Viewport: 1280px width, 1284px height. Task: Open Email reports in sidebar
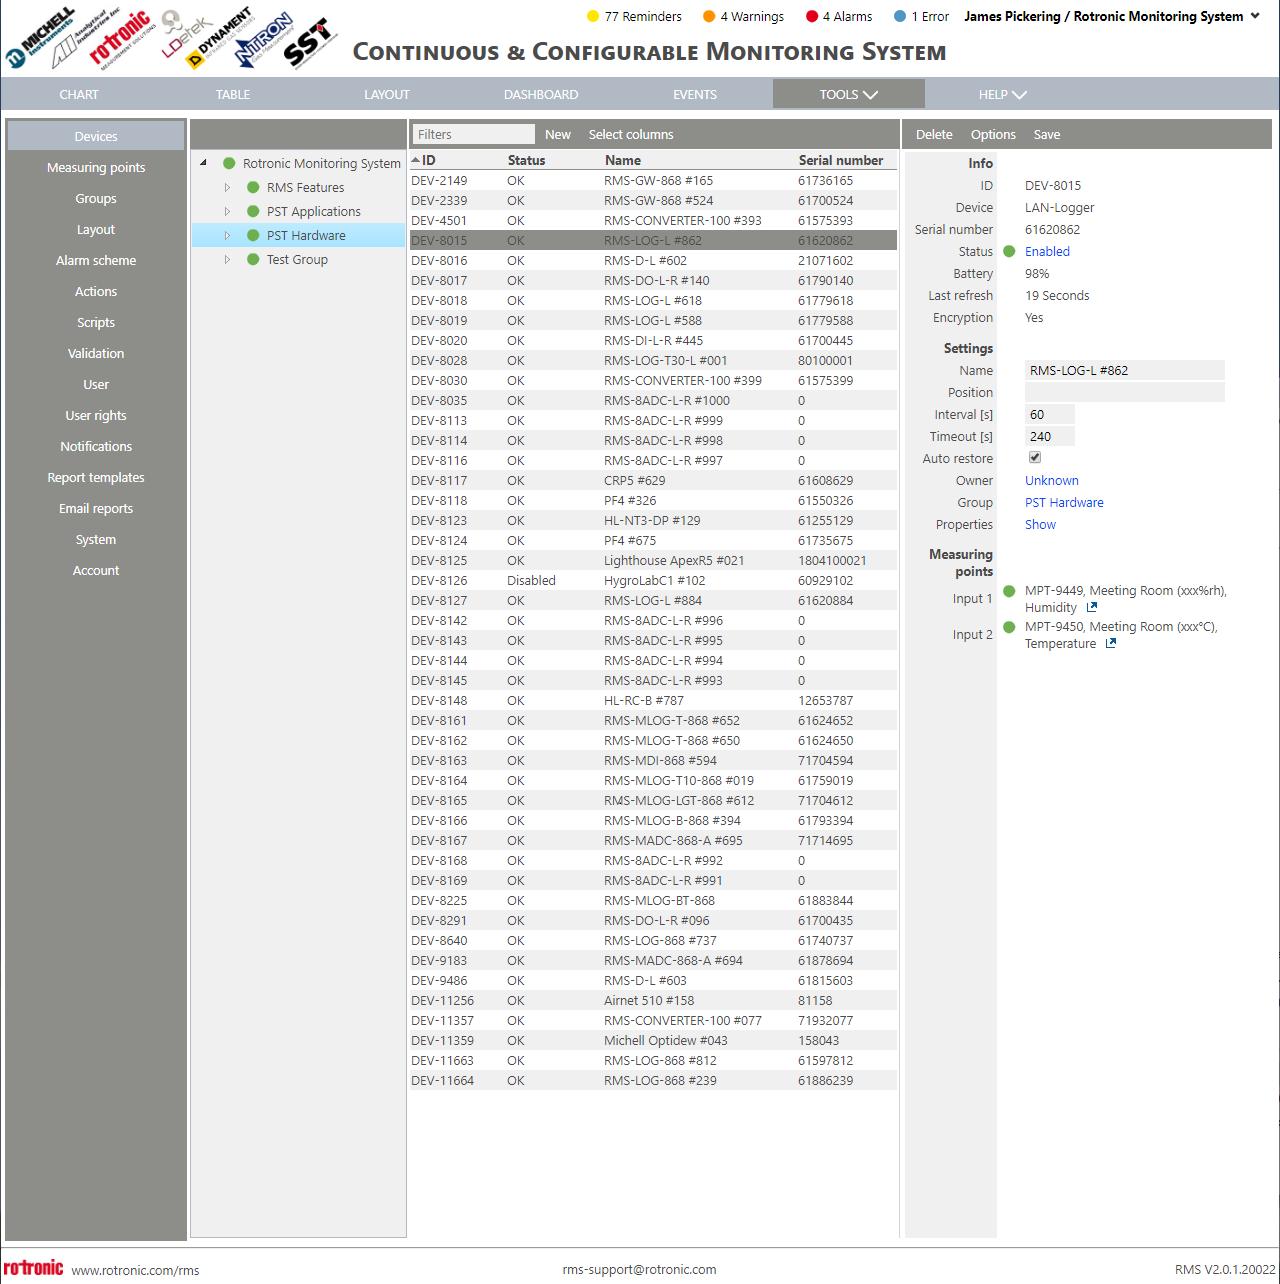[96, 508]
